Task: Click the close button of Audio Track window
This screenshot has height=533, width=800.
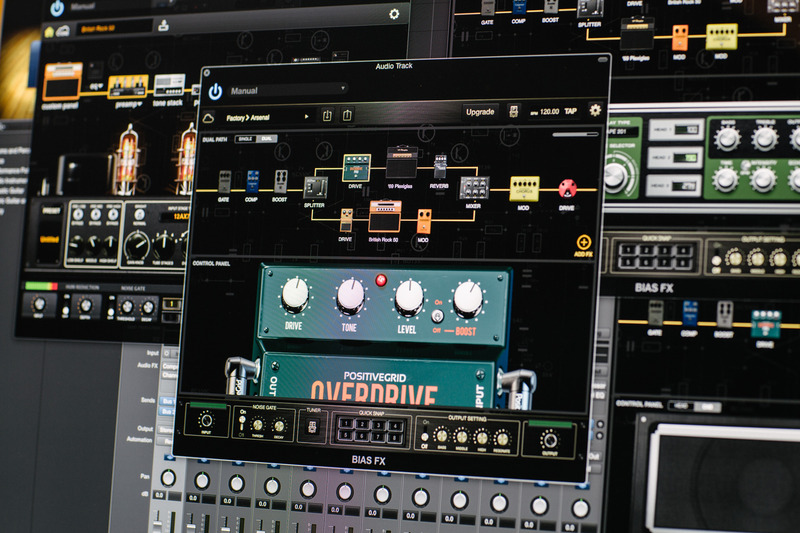Action: [207, 73]
